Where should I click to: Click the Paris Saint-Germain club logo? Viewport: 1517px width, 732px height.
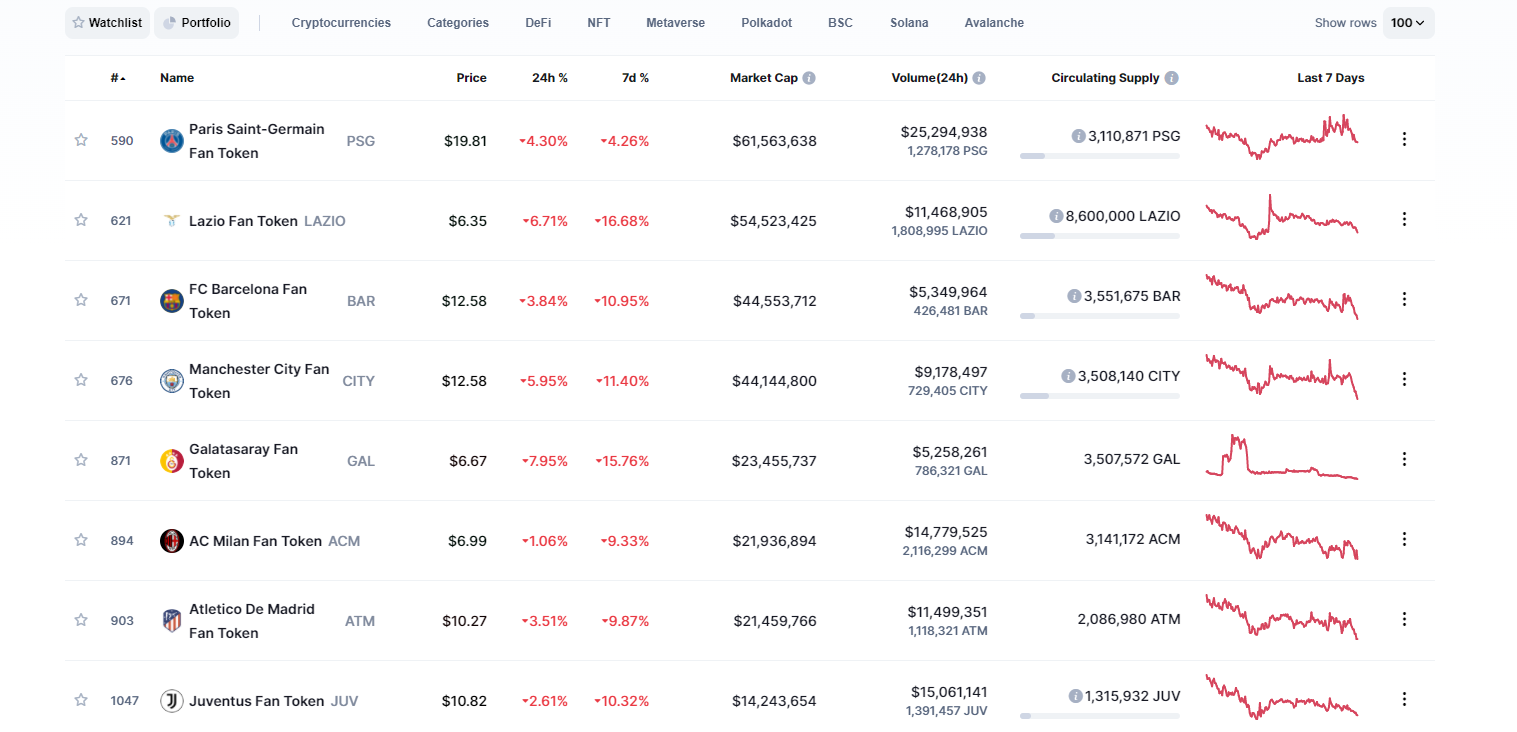pos(172,141)
